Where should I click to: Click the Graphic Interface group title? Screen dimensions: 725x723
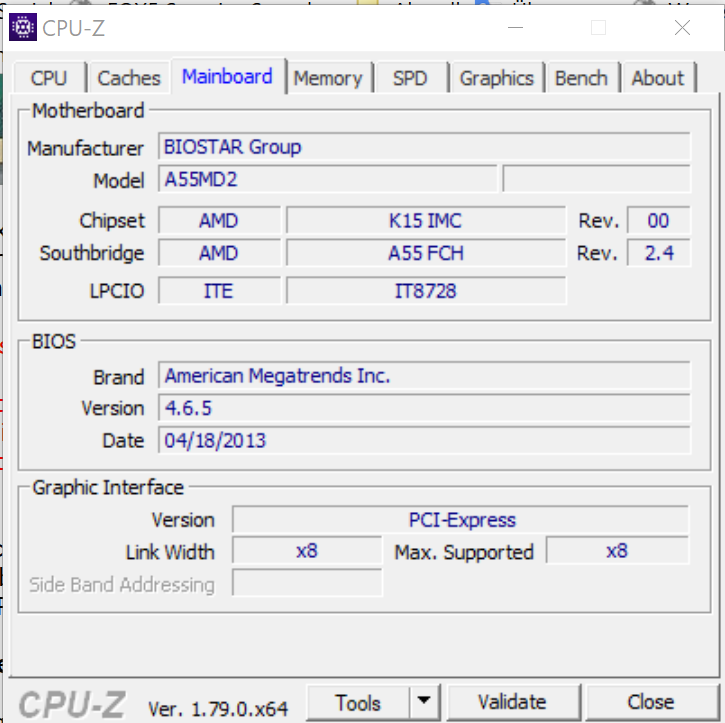[x=108, y=488]
